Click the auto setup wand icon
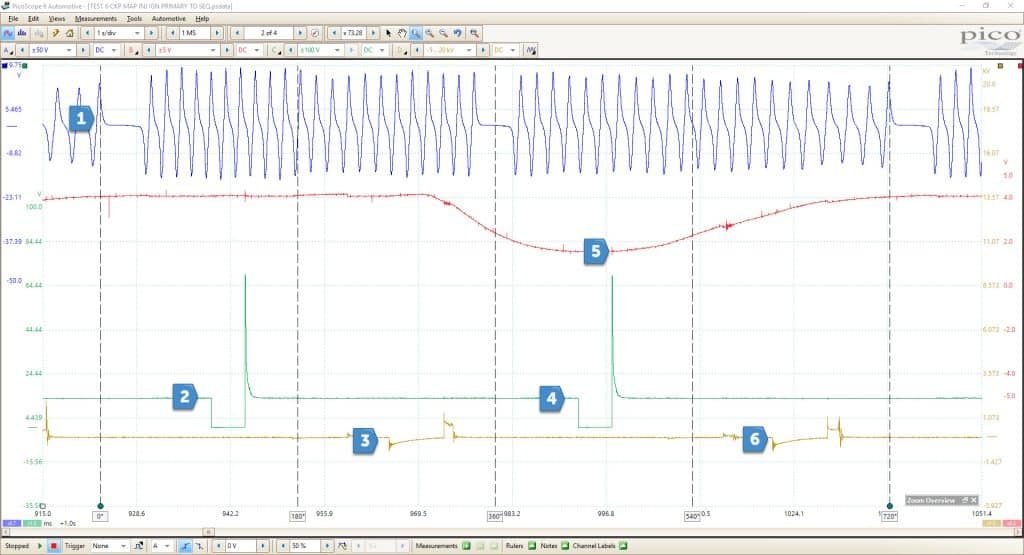 [x=56, y=33]
